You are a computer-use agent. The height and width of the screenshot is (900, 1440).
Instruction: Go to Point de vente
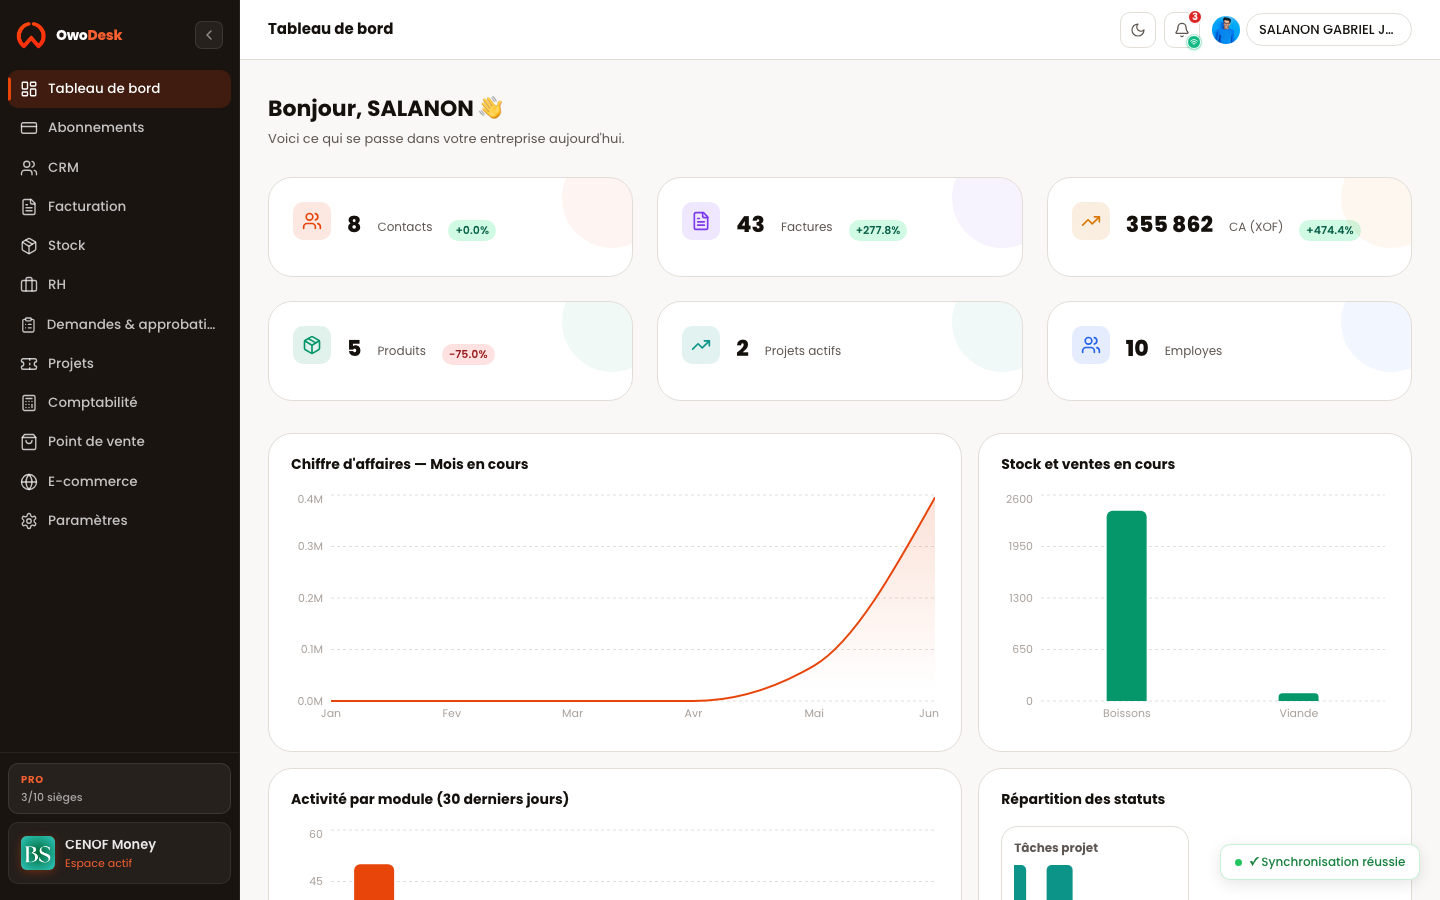119,441
